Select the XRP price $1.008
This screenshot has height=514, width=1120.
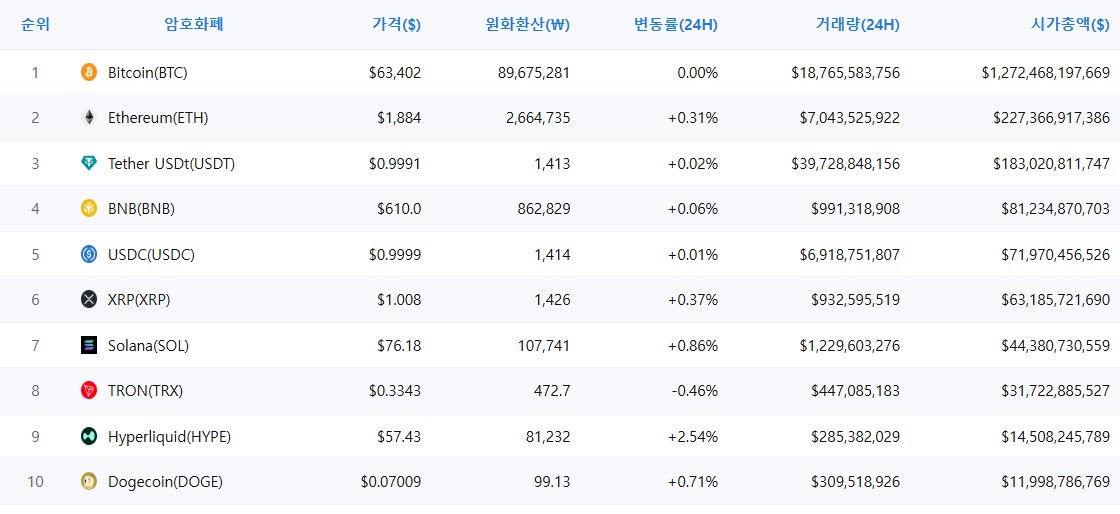coord(399,300)
